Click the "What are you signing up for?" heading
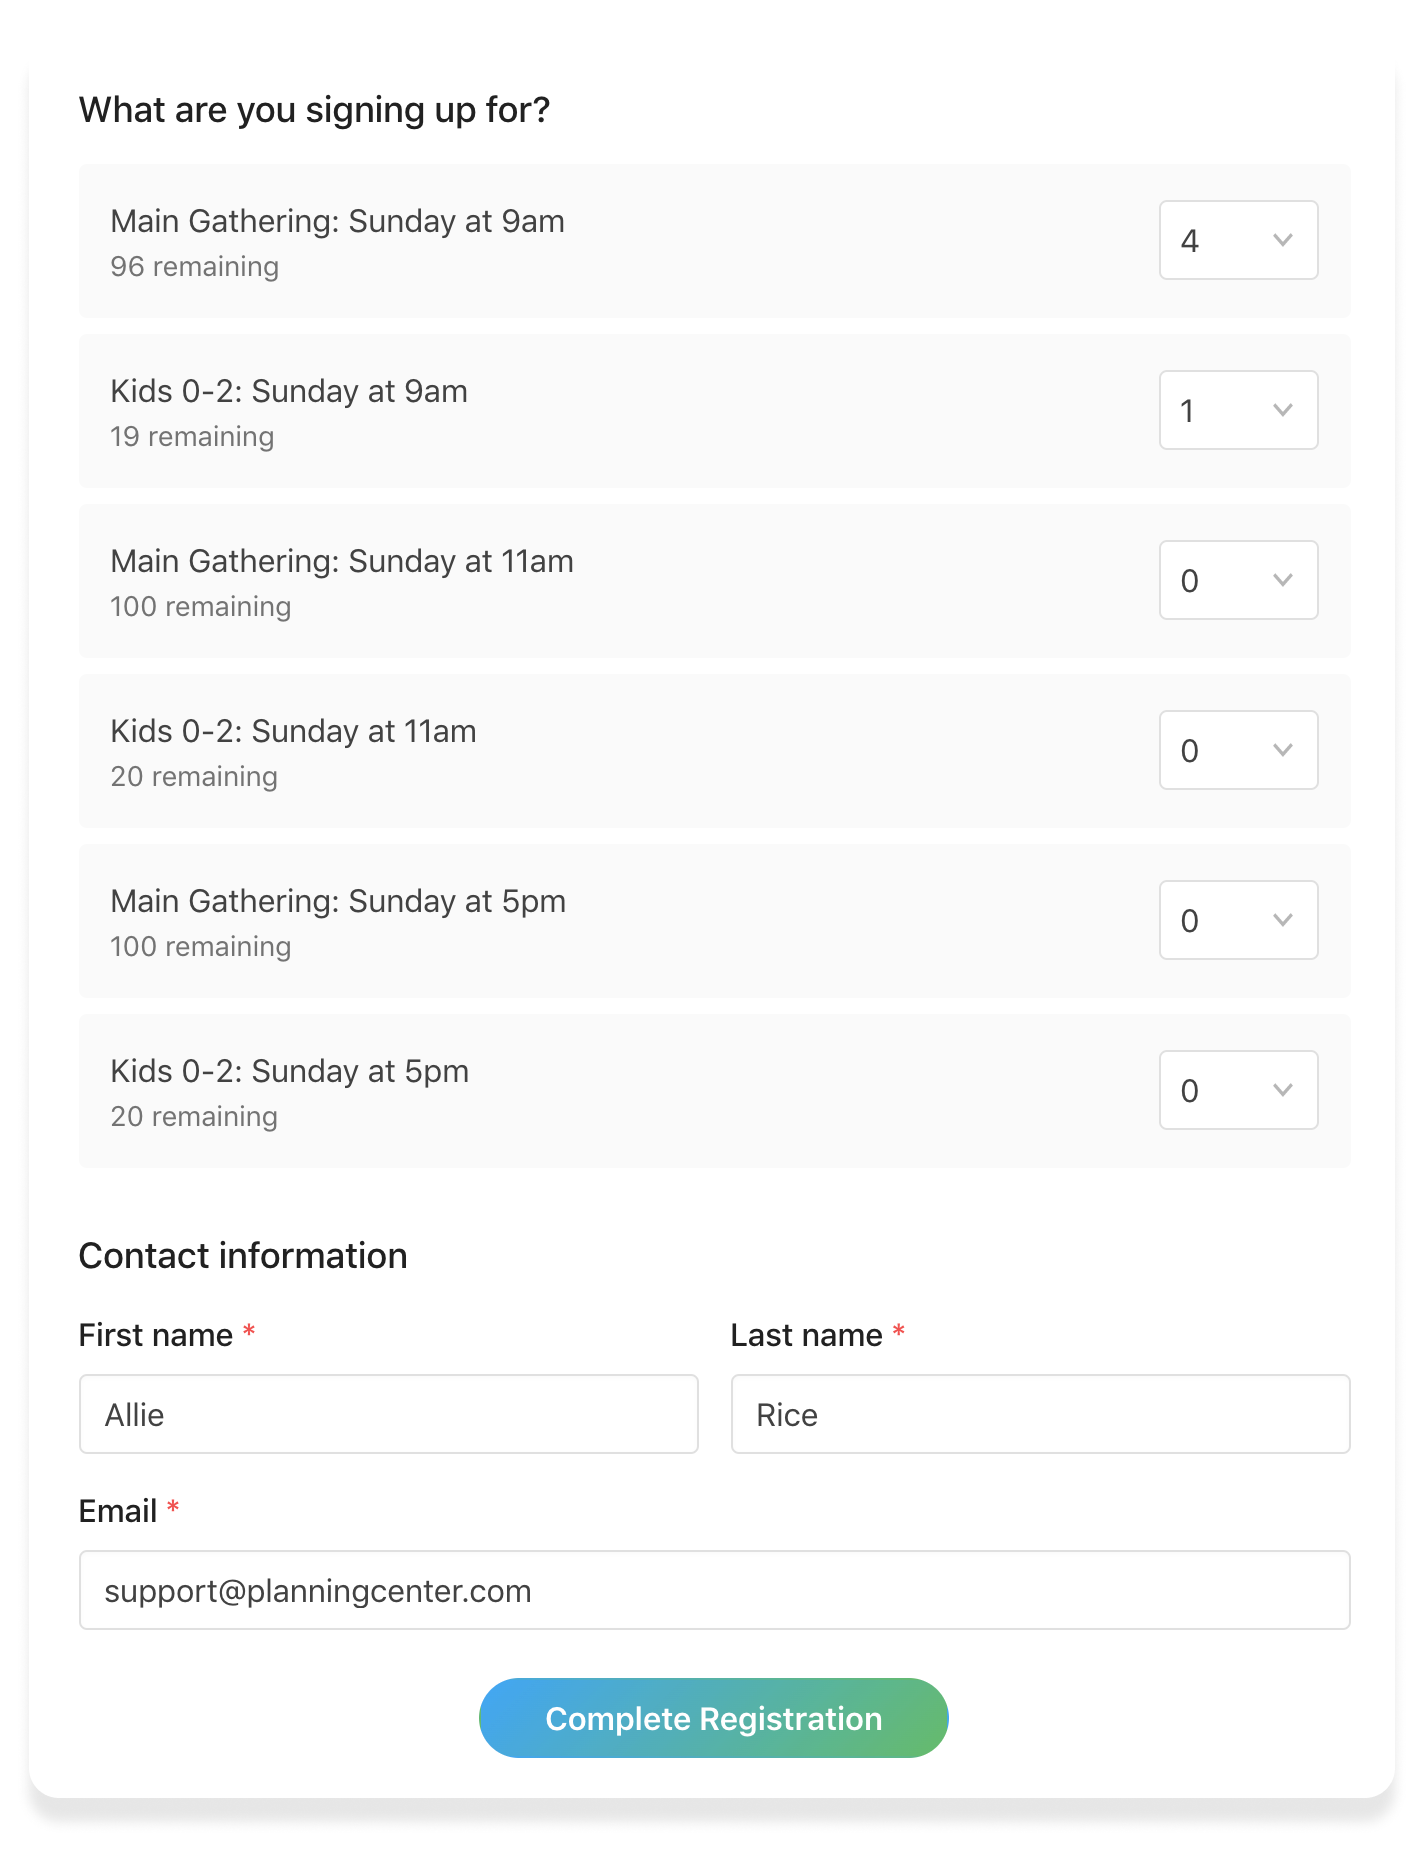This screenshot has width=1425, height=1852. pos(314,110)
